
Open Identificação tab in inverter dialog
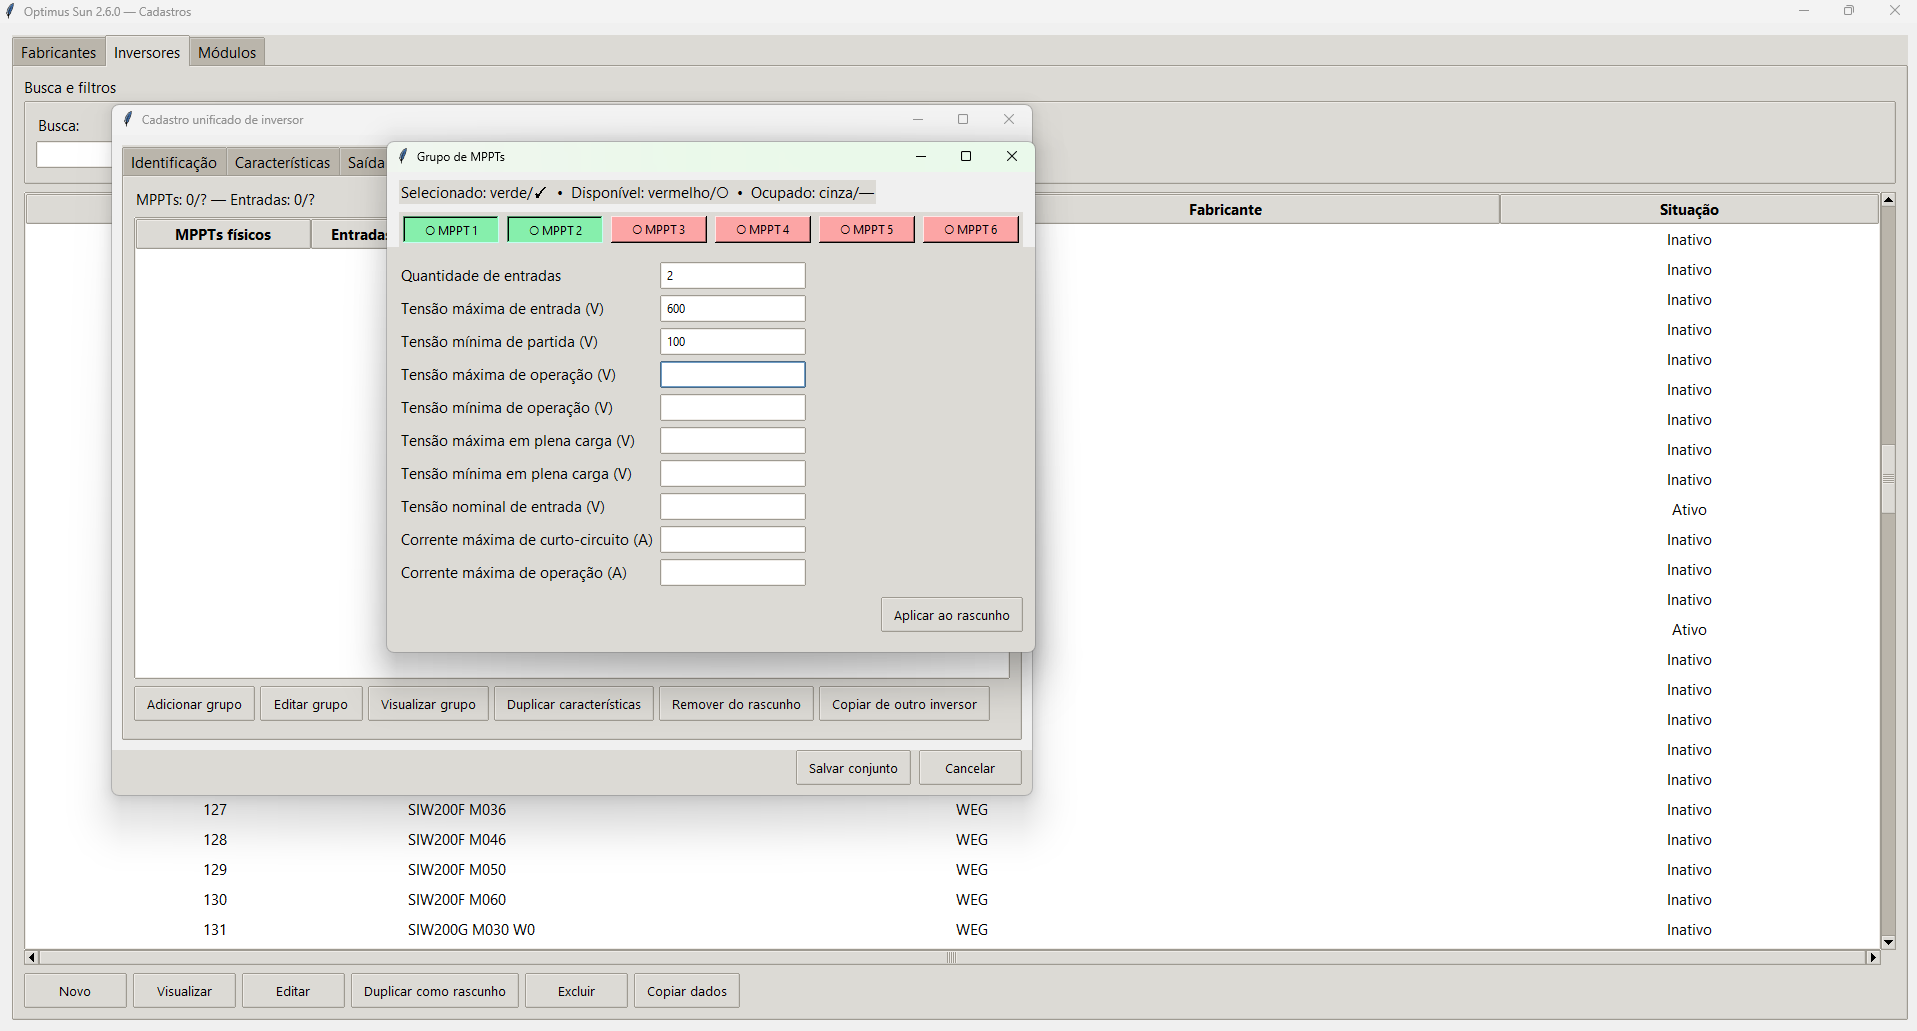(x=174, y=162)
